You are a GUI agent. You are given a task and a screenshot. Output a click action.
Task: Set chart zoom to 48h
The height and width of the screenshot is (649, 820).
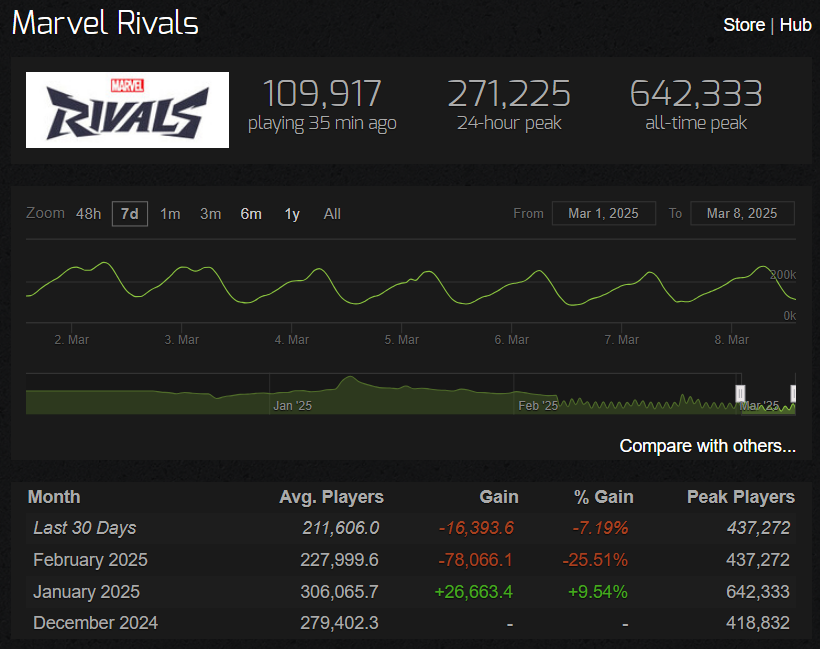coord(88,214)
